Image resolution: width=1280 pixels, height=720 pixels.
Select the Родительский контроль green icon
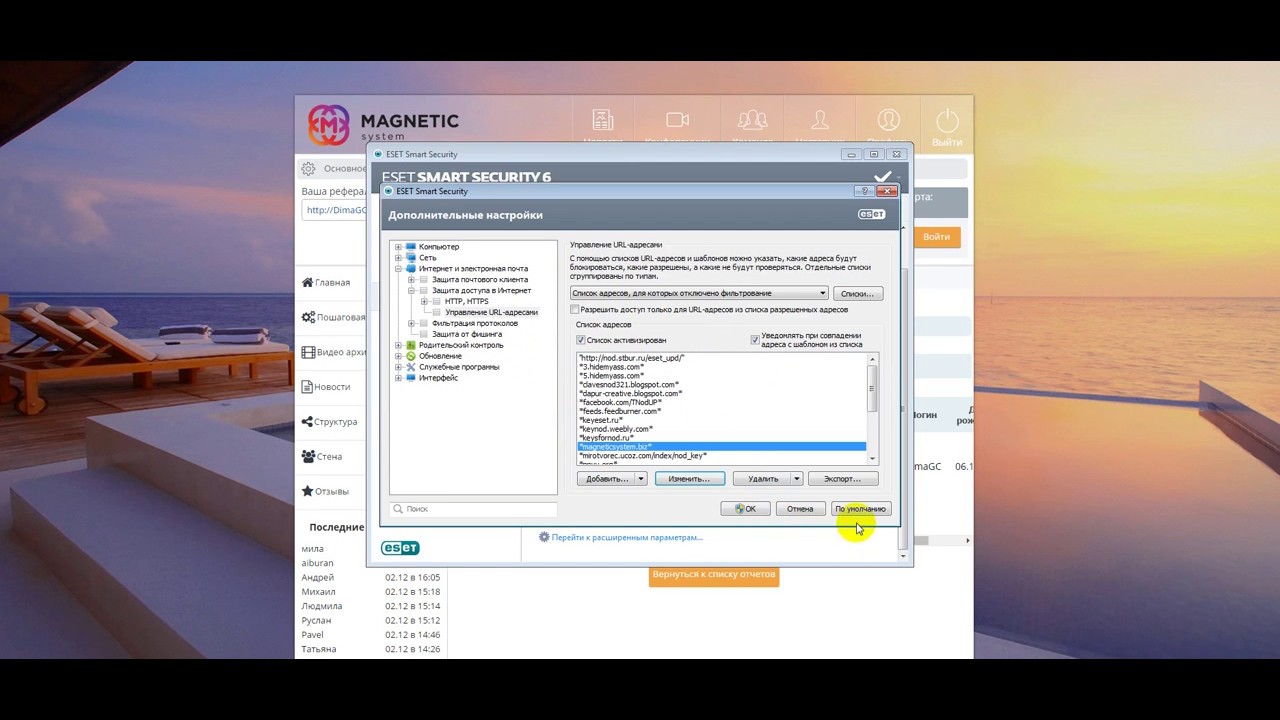point(410,345)
